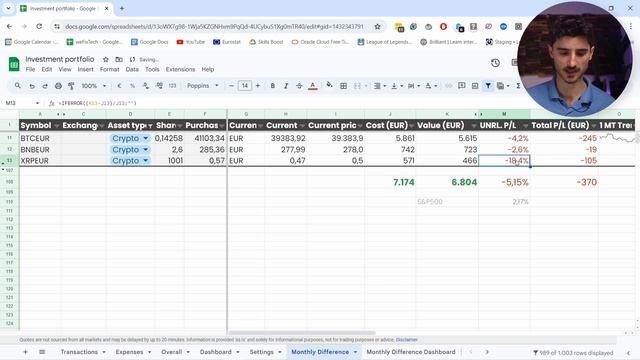The width and height of the screenshot is (640, 360).
Task: Undo the last action
Action: tap(32, 86)
